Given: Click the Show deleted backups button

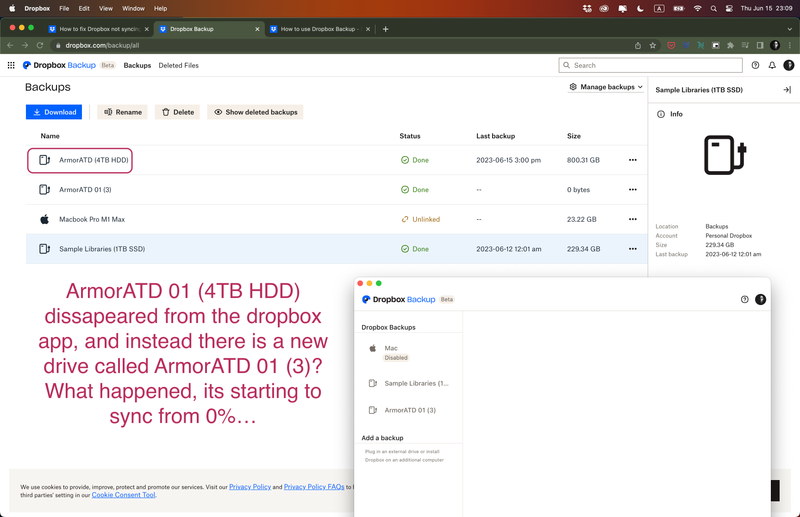Looking at the screenshot, I should click(255, 112).
